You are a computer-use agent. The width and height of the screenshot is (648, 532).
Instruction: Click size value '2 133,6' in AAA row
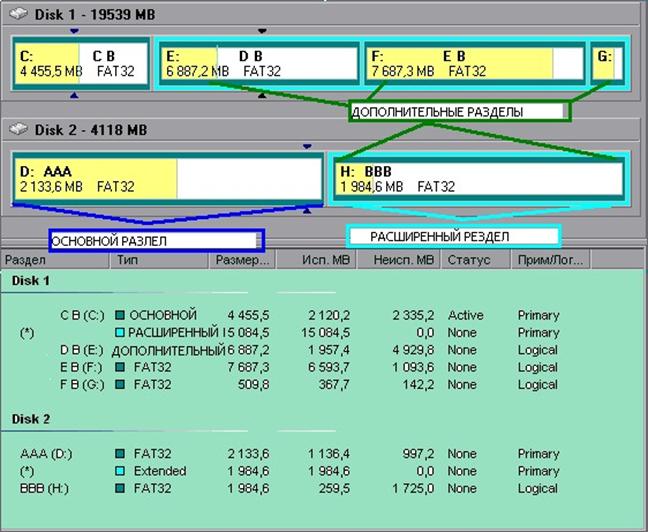(248, 453)
